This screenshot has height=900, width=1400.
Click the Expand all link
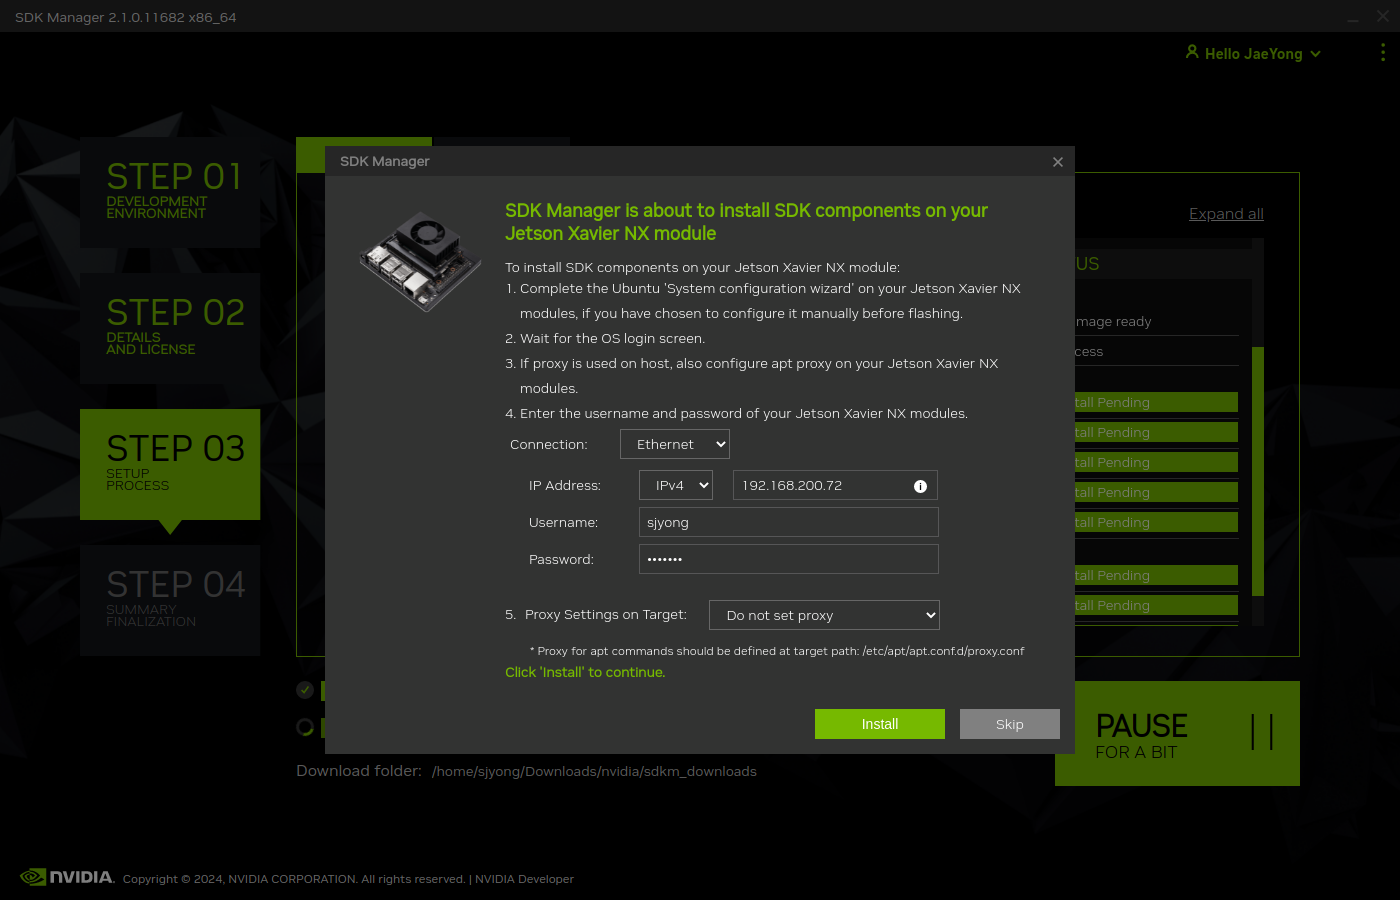point(1226,214)
